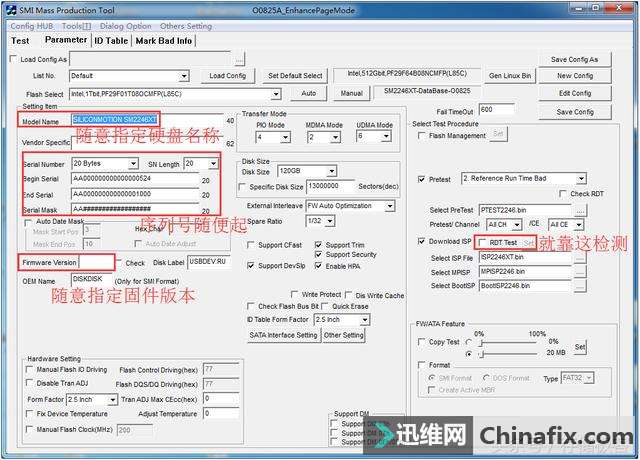Screen dimensions: 640x460
Task: Click the Auto button
Action: pos(309,93)
